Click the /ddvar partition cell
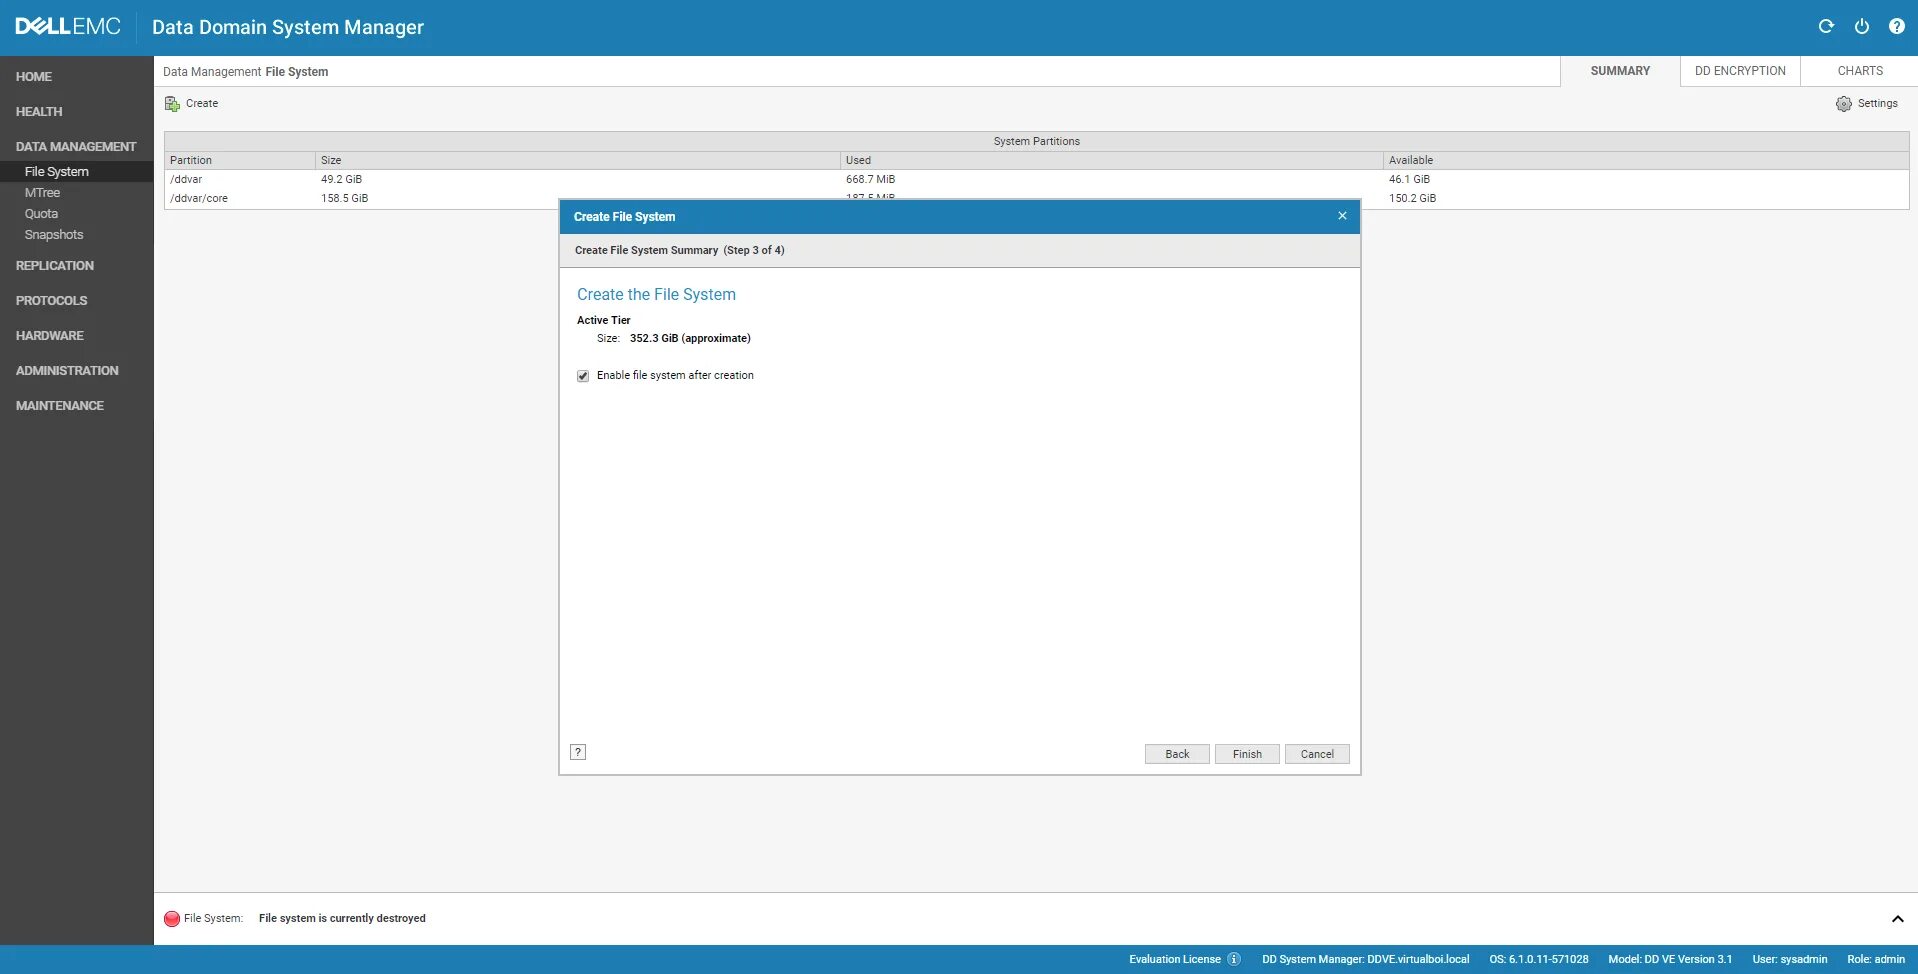Screen dimensions: 1918x974 click(x=186, y=179)
